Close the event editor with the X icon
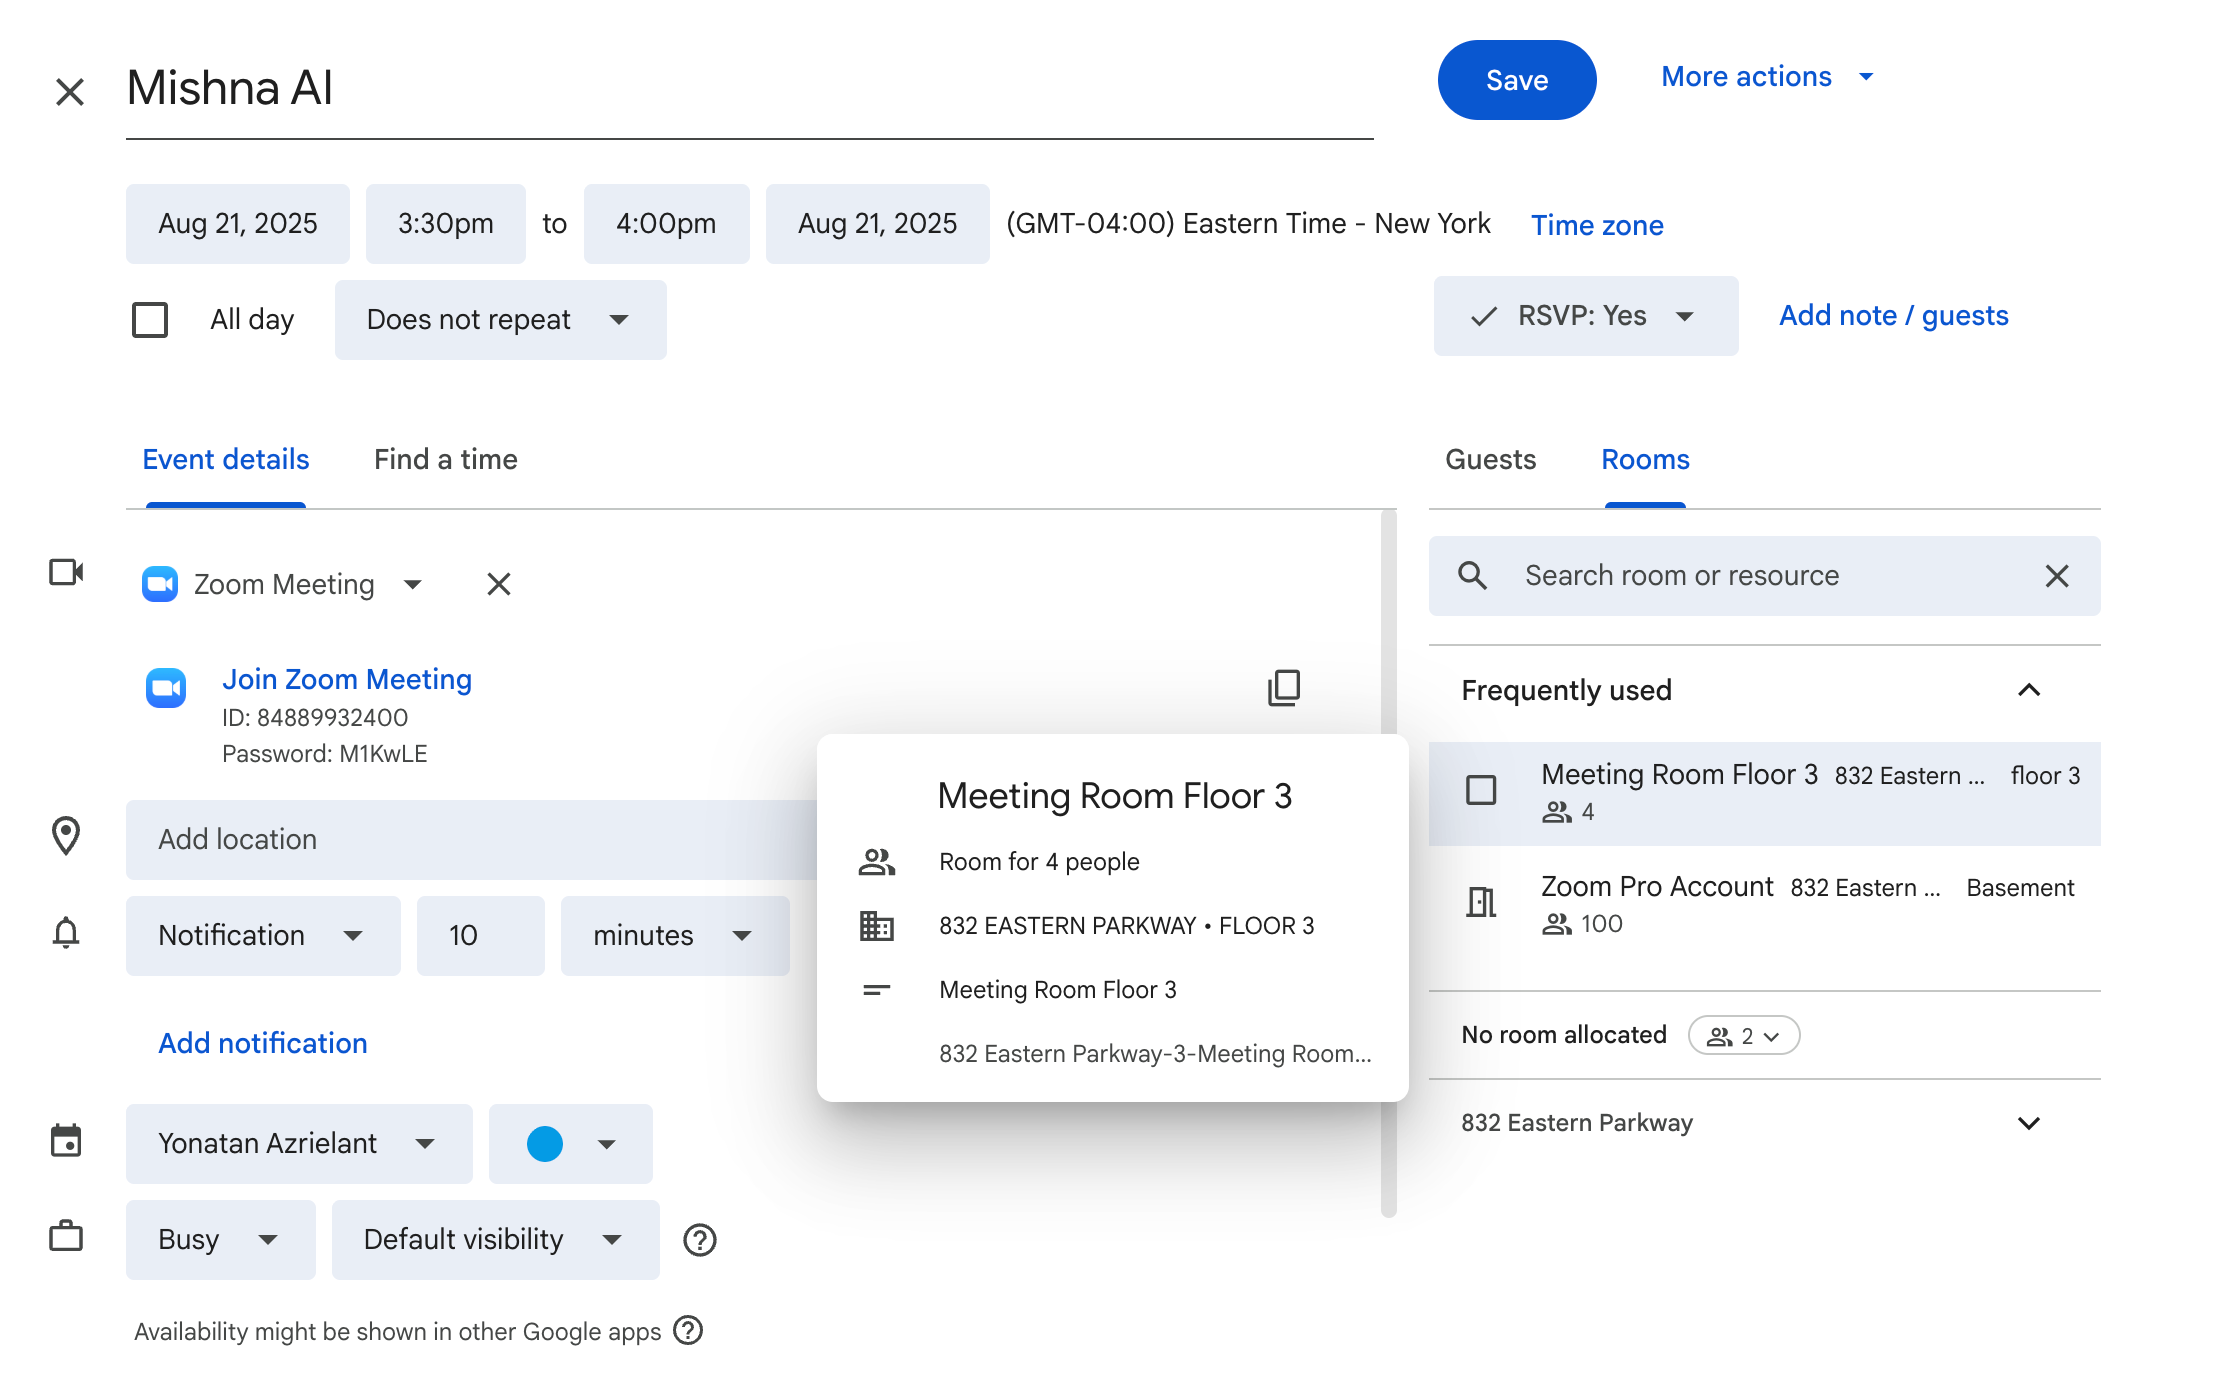Viewport: 2236px width, 1380px height. tap(70, 92)
